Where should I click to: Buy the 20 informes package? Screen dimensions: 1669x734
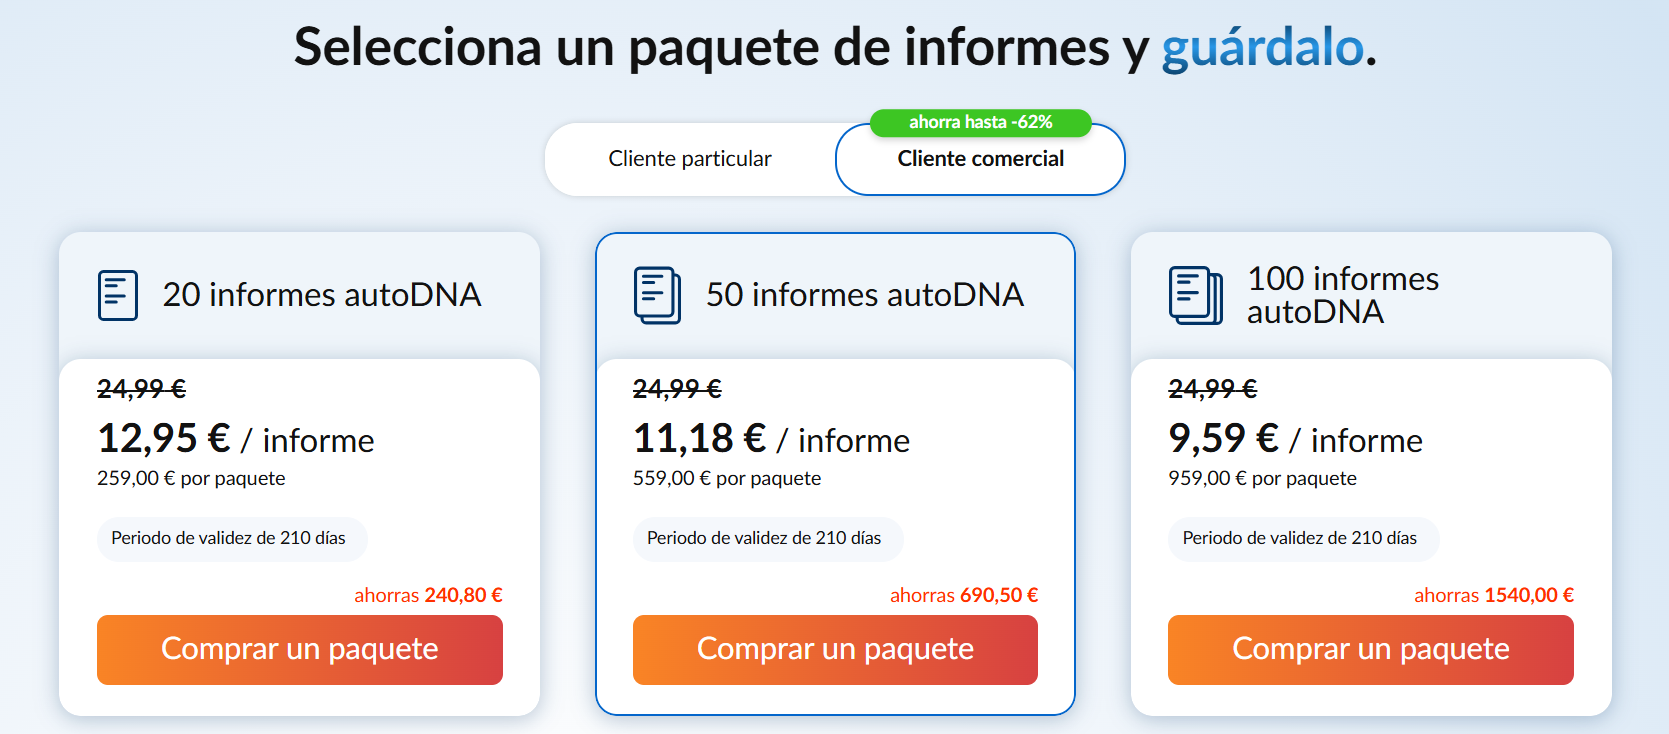pyautogui.click(x=299, y=649)
